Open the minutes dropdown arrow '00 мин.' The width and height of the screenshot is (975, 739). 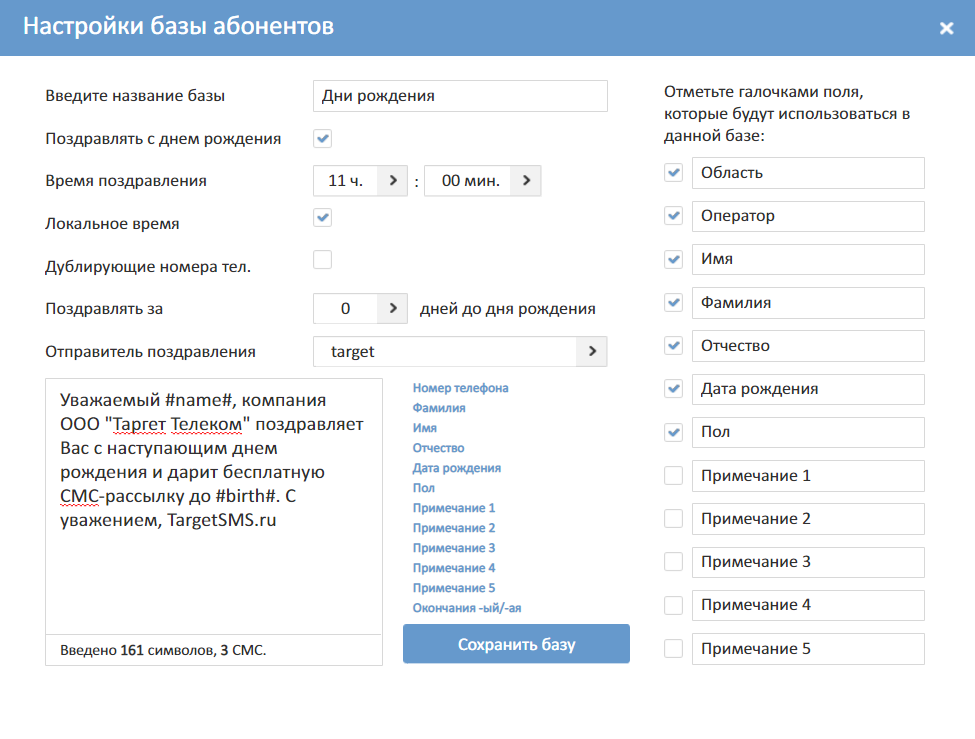coord(526,180)
